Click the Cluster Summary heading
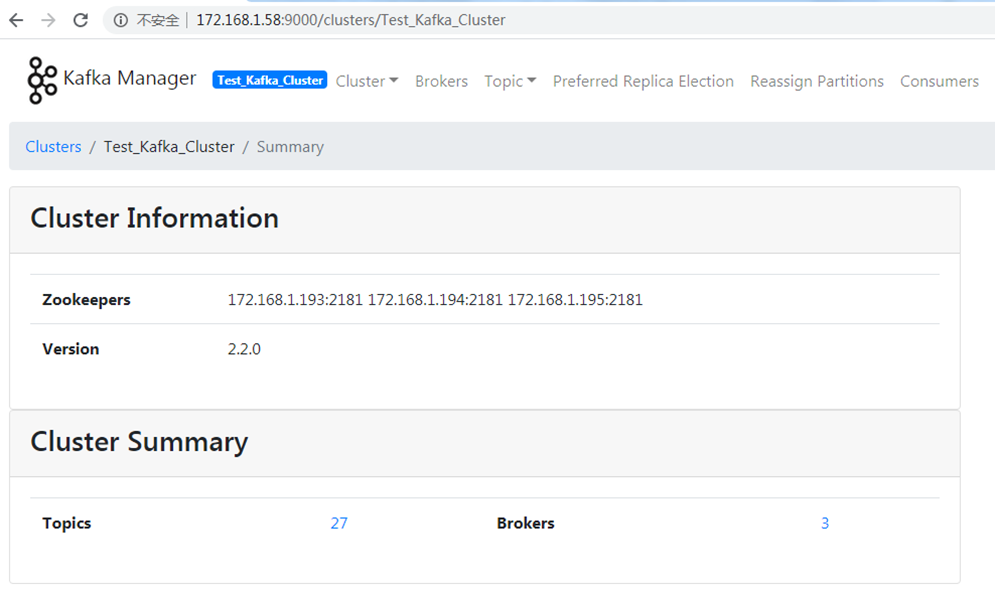This screenshot has height=590, width=995. coord(139,442)
